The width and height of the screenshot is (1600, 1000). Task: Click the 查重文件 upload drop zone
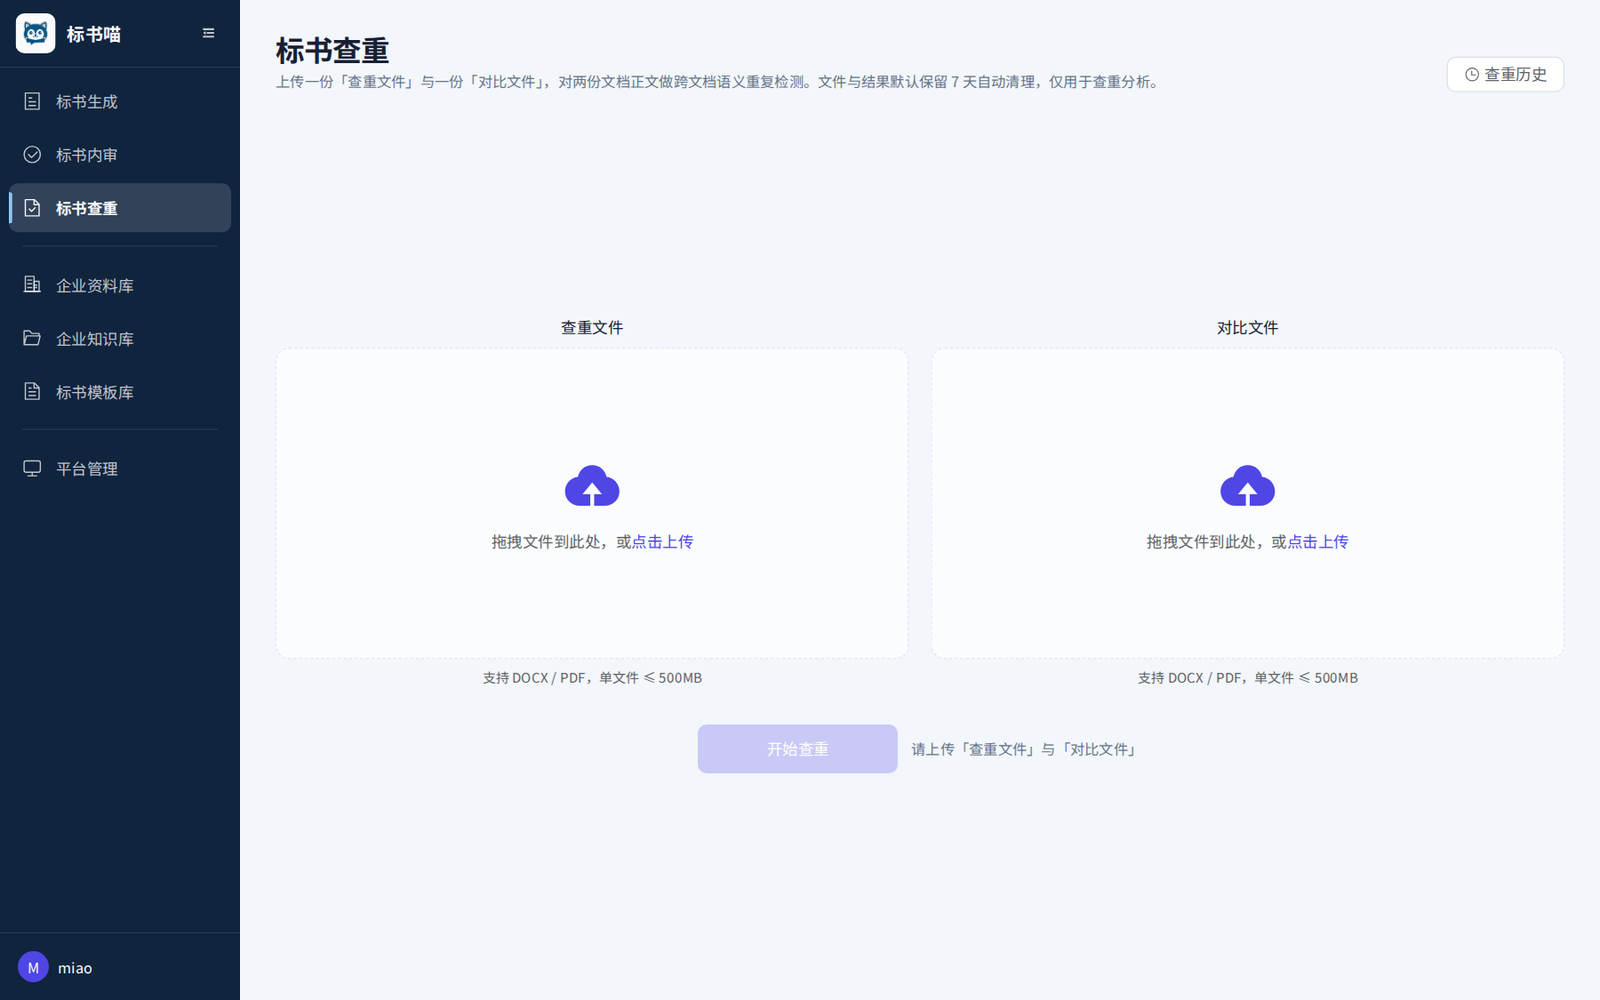tap(592, 503)
